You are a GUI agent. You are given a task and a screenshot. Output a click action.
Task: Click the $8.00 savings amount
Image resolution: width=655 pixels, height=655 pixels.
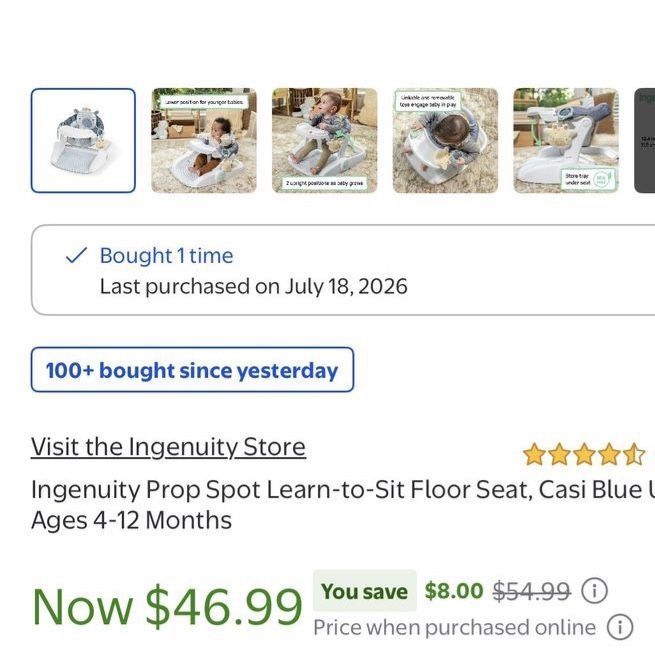[454, 591]
